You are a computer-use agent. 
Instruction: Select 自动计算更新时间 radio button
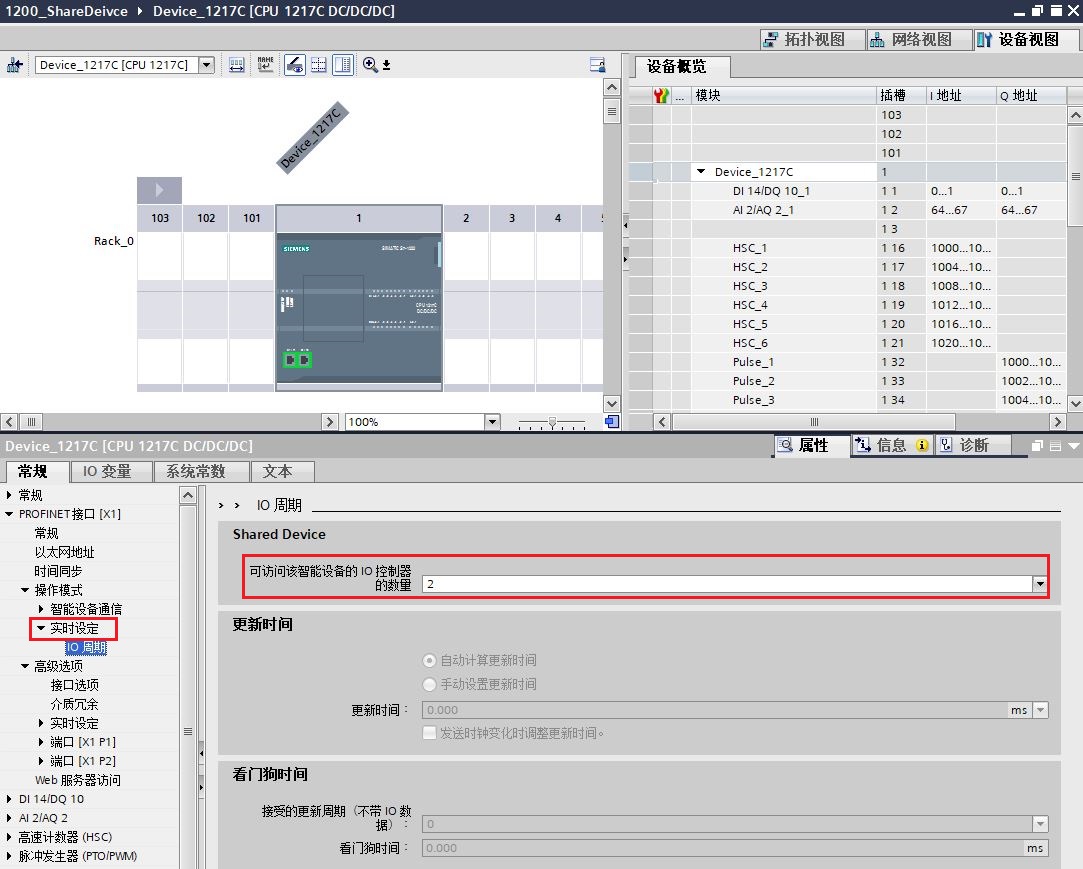429,660
